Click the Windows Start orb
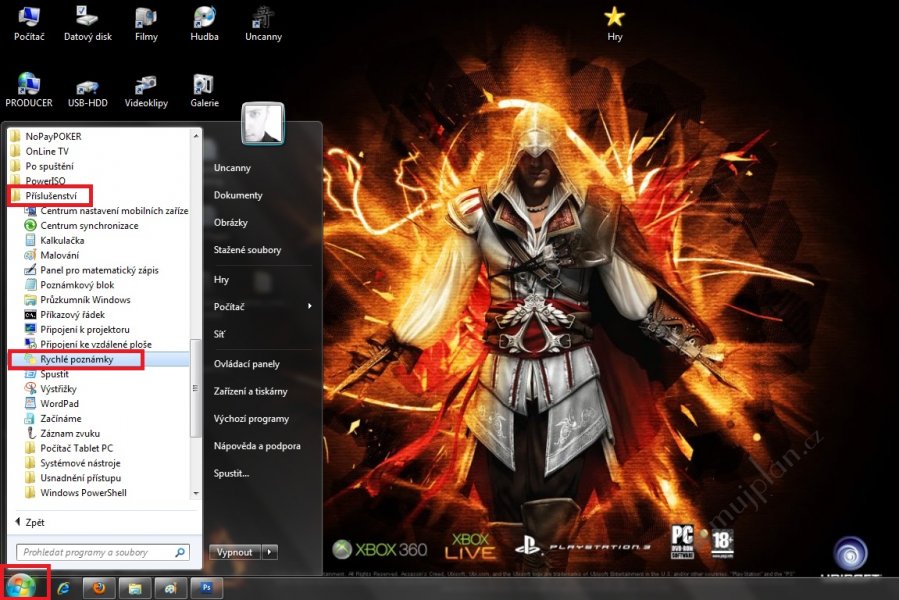 [21, 586]
